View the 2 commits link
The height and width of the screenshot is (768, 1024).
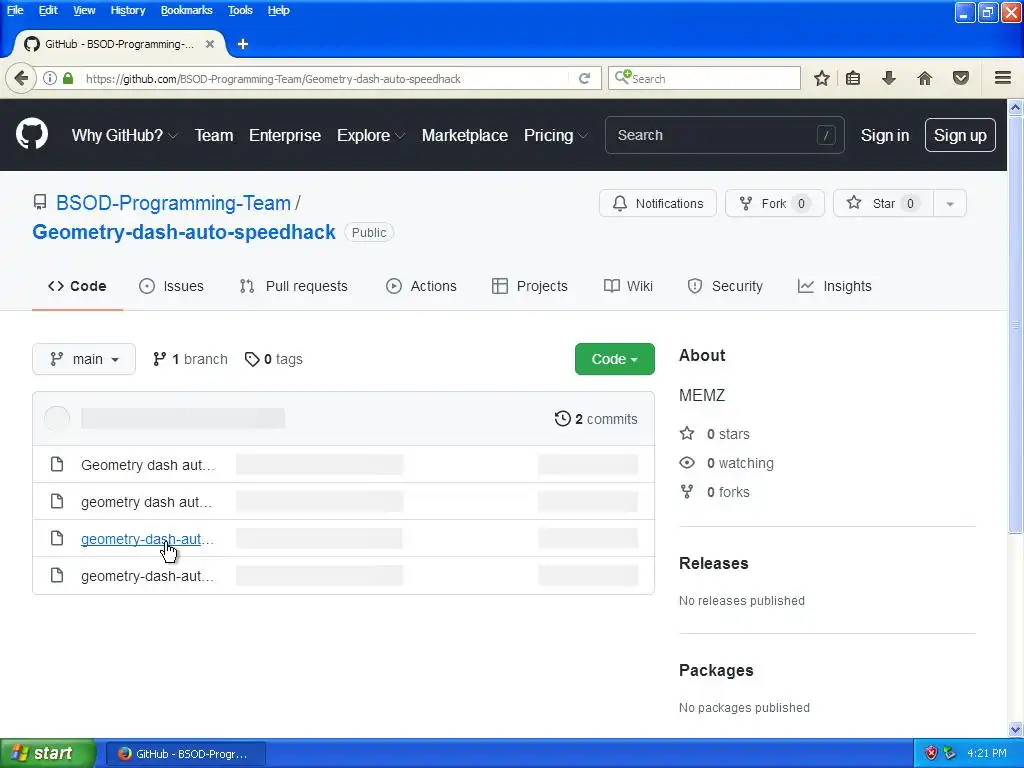point(596,419)
